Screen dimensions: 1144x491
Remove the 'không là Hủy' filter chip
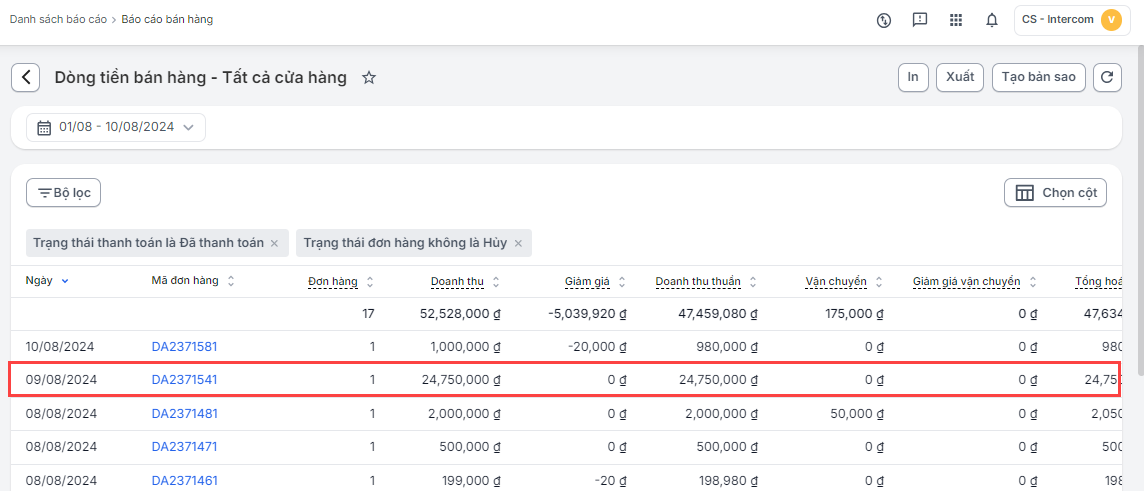coord(518,243)
